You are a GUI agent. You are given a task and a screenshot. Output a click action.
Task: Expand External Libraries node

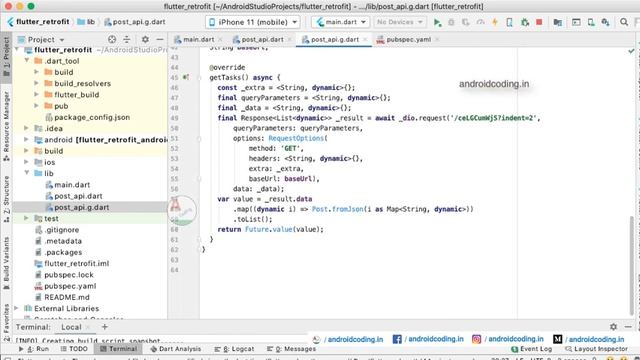point(17,308)
